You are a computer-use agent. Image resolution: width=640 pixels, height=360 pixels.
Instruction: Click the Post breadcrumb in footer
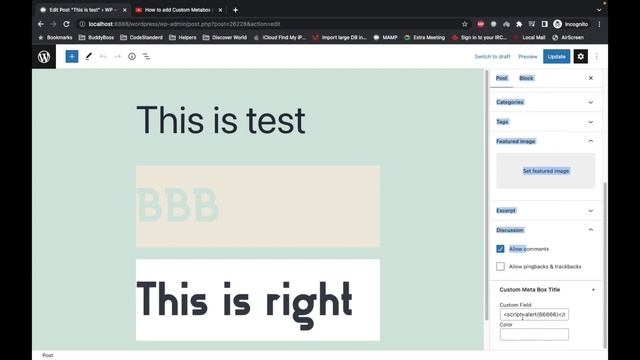(48, 355)
